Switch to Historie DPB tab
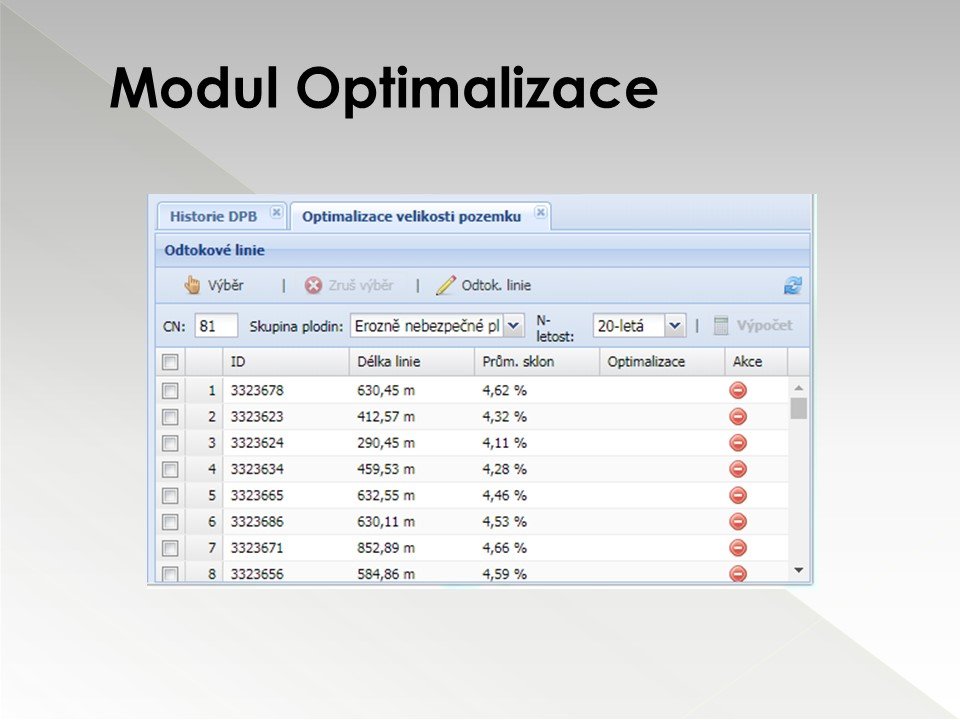 [x=211, y=216]
